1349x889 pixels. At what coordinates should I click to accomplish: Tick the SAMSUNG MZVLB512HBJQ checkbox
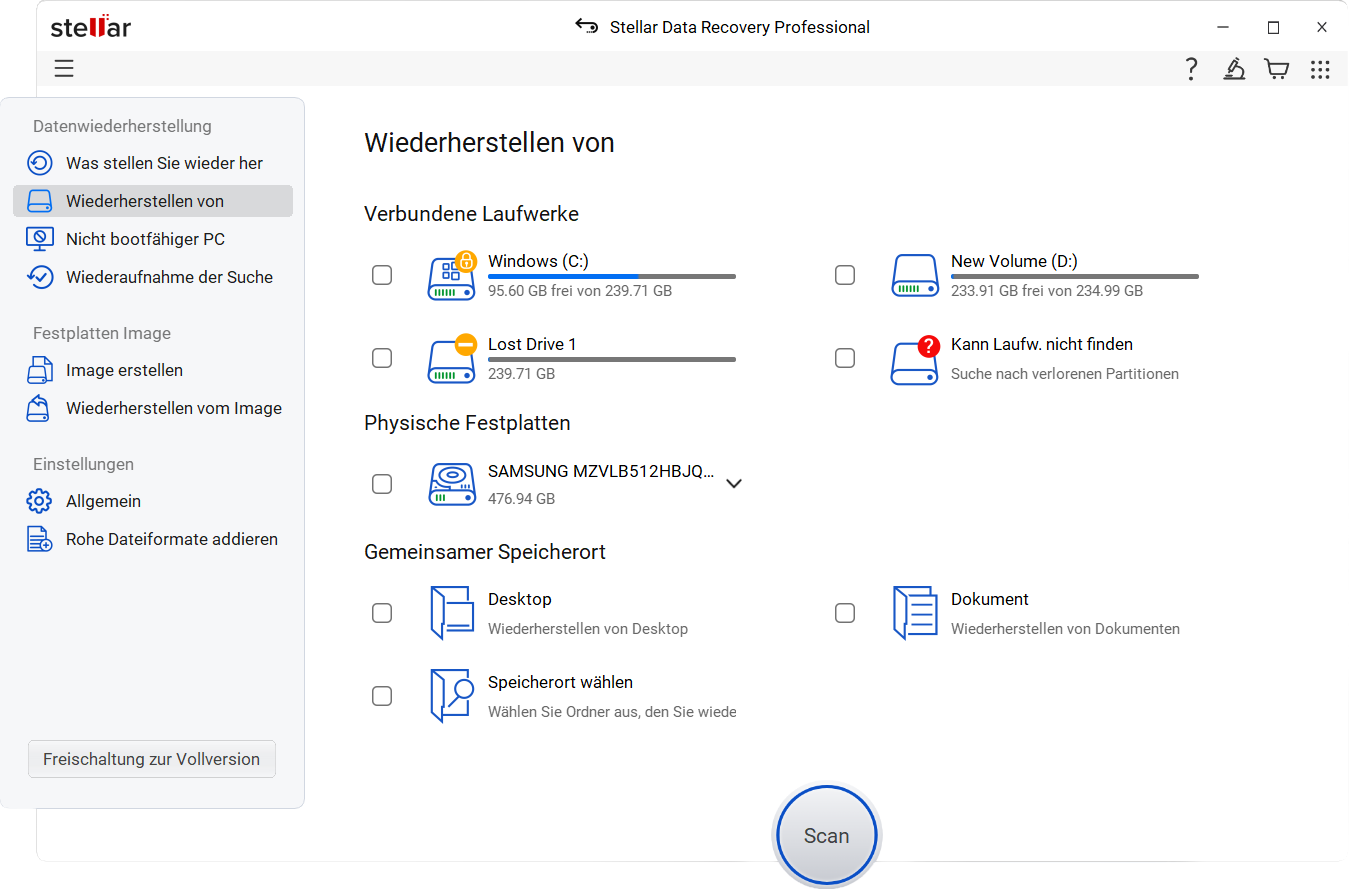coord(382,484)
